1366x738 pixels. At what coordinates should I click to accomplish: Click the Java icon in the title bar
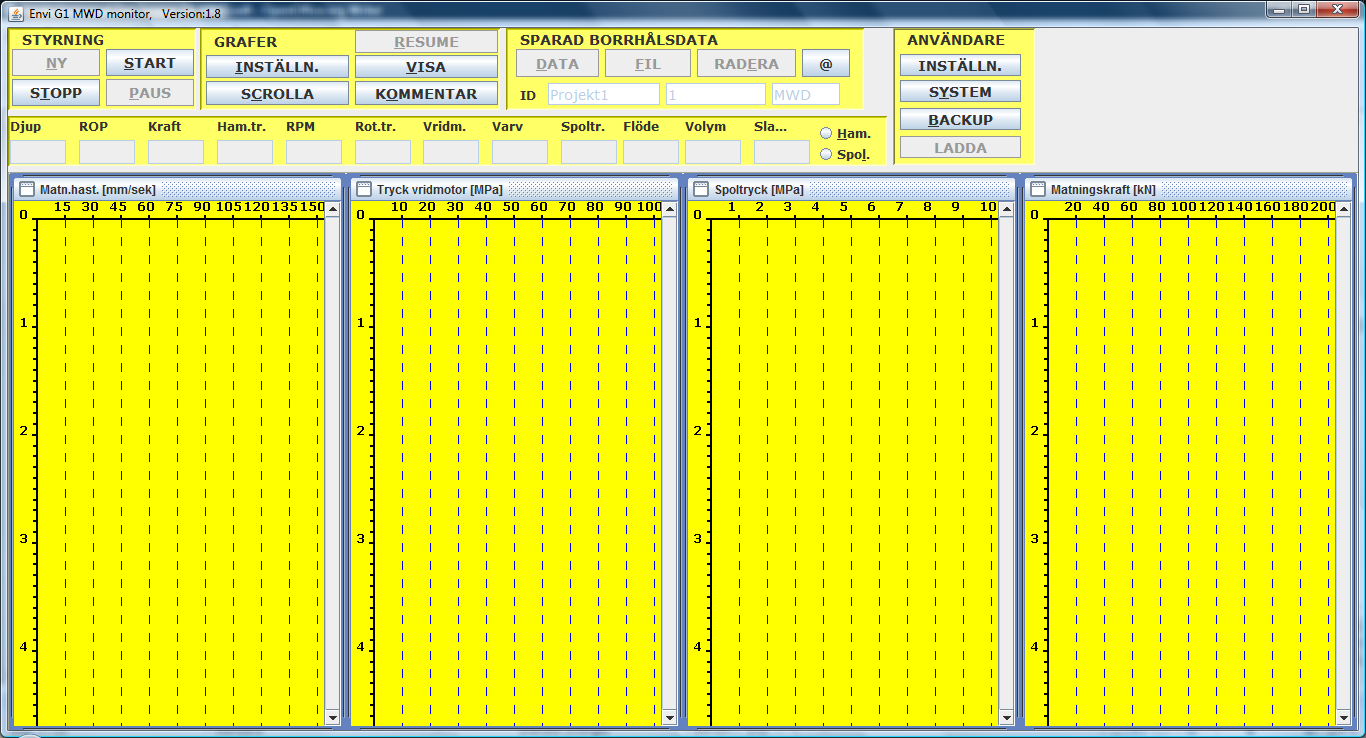pos(16,12)
